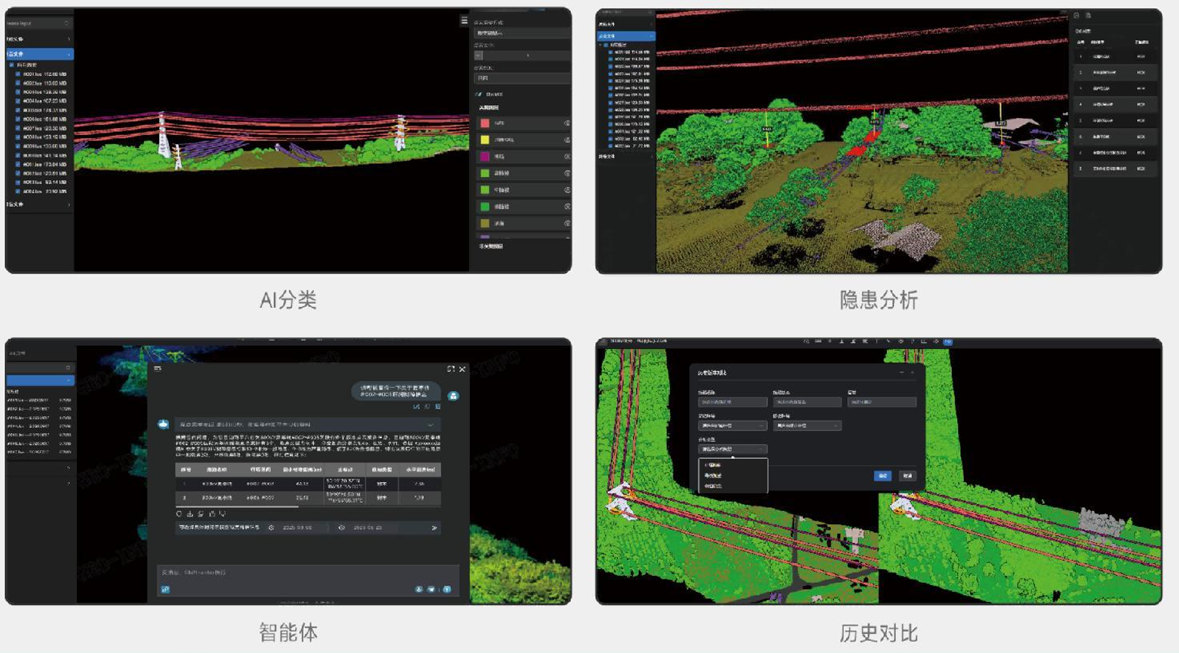Screen dimensions: 1179x653
Task: Expand the bottom collapsed section in AI分类 sidebar
Action: pyautogui.click(x=38, y=205)
